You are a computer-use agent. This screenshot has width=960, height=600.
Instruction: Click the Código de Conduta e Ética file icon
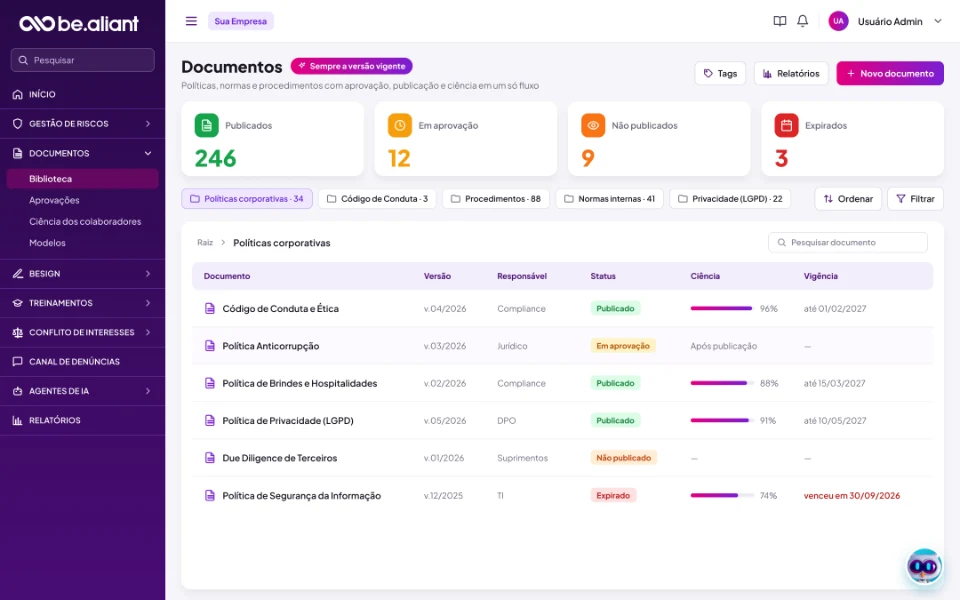click(209, 309)
